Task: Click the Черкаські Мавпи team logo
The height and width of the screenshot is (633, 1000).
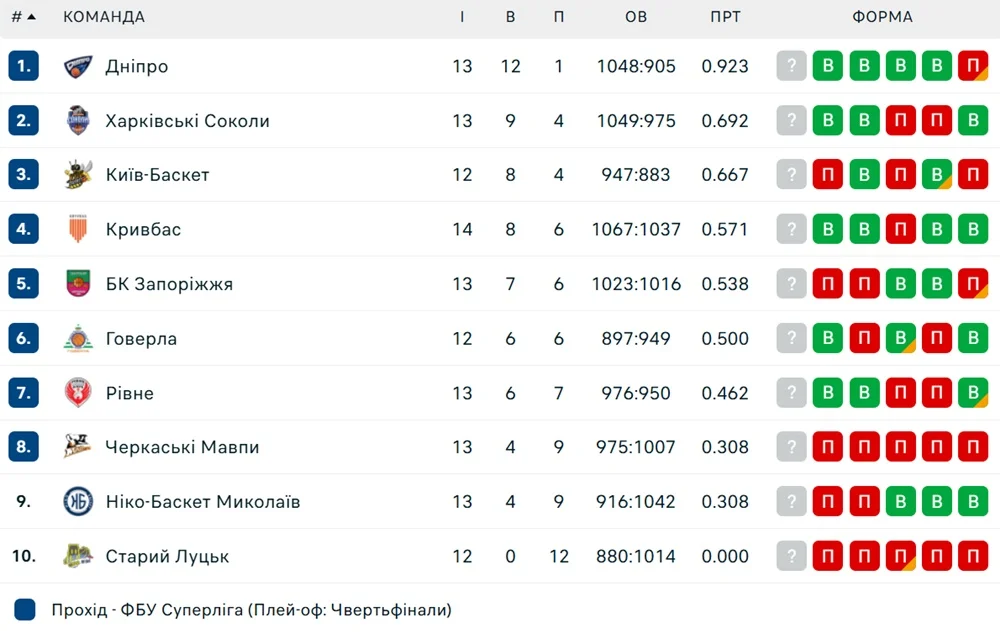Action: pos(78,447)
